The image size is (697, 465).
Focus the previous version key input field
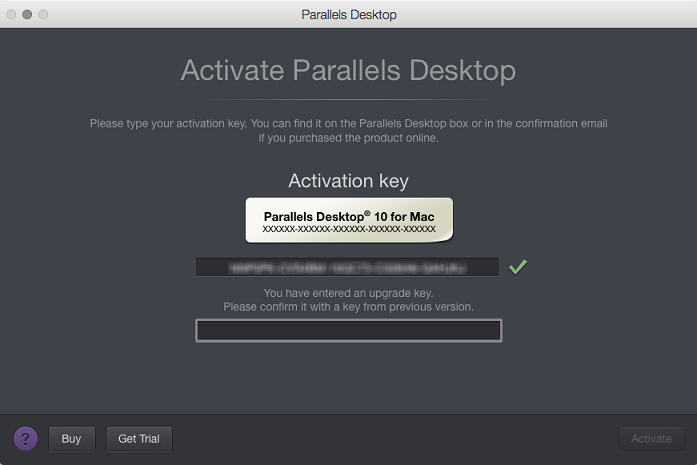(x=348, y=331)
